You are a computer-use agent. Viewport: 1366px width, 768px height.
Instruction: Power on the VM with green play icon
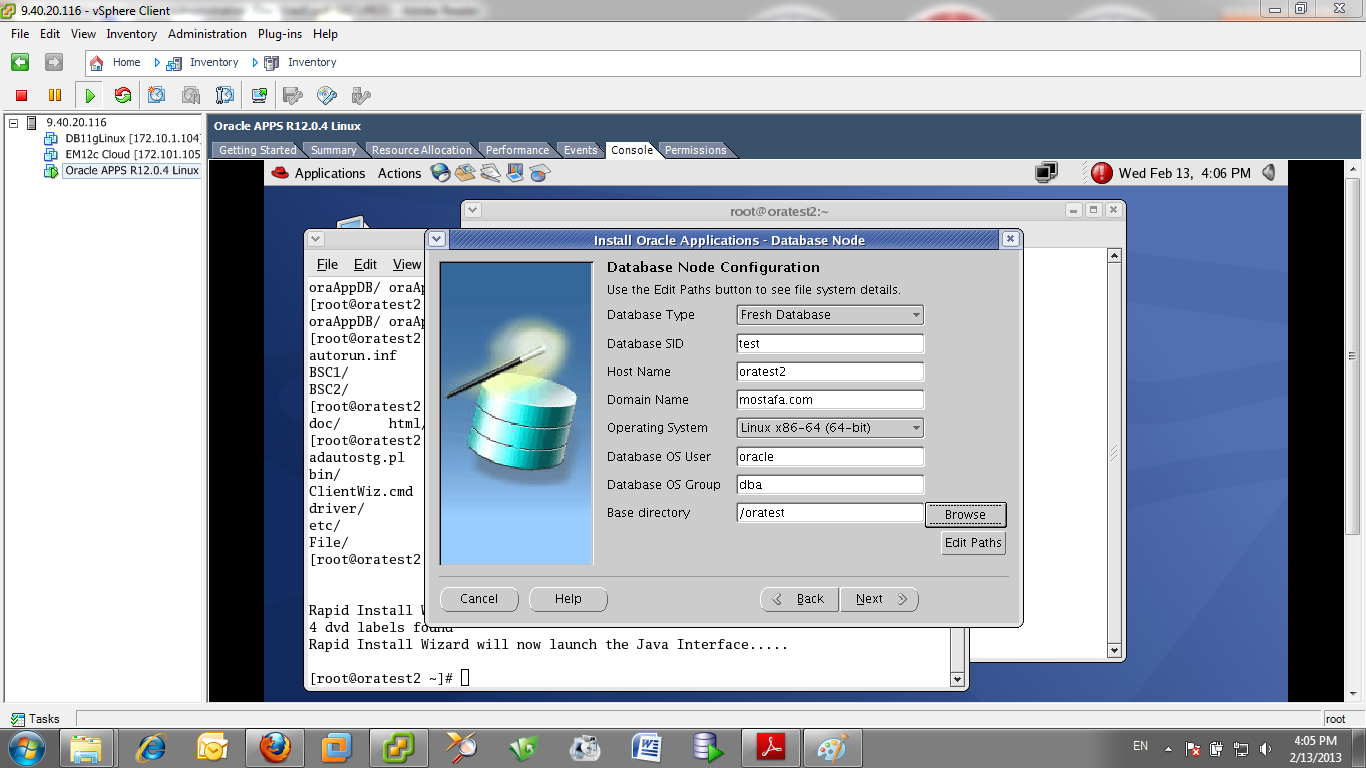pos(90,95)
